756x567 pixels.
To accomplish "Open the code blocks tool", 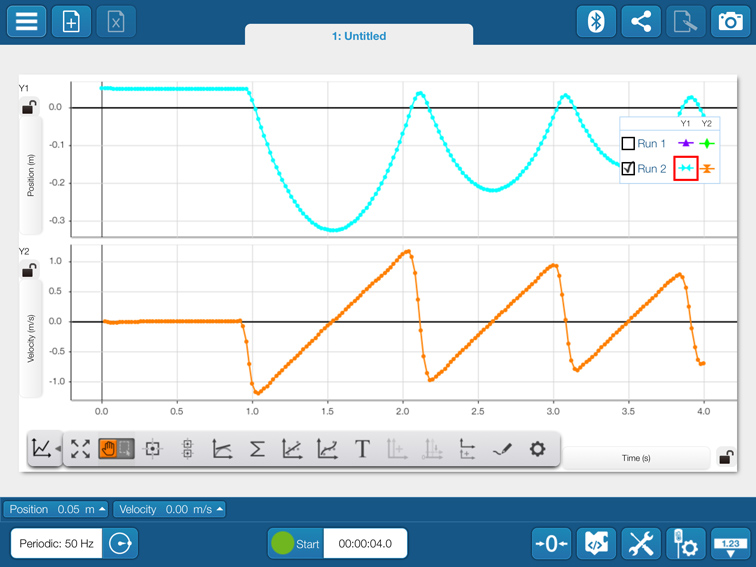I will pyautogui.click(x=596, y=544).
